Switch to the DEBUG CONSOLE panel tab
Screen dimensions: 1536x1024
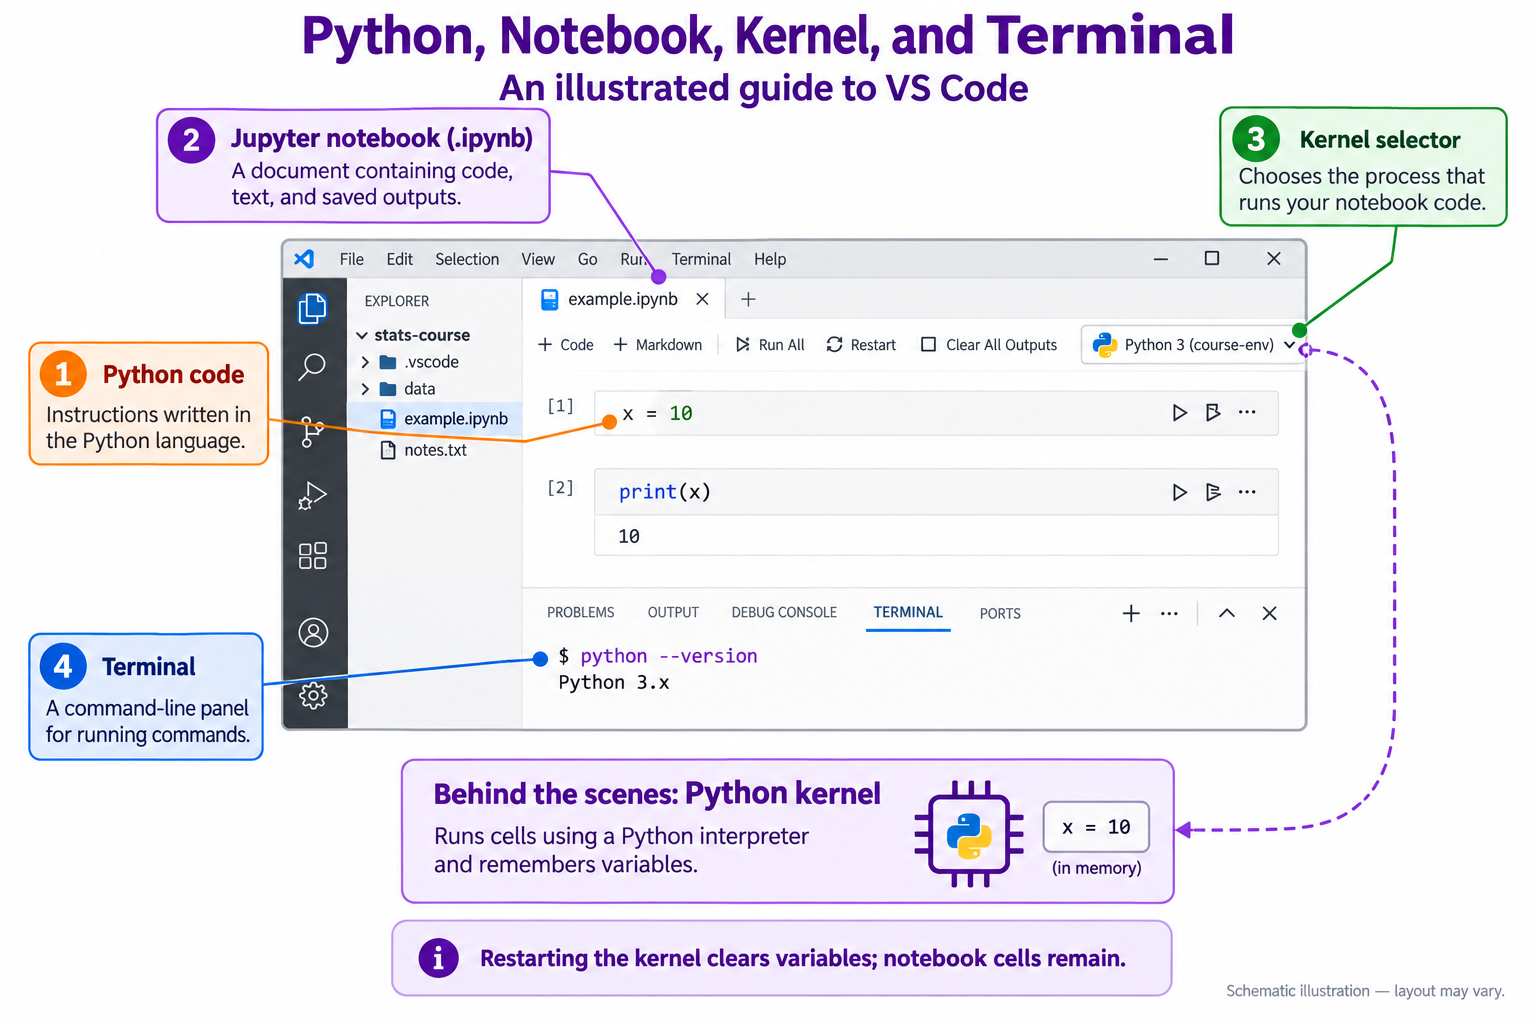(784, 613)
